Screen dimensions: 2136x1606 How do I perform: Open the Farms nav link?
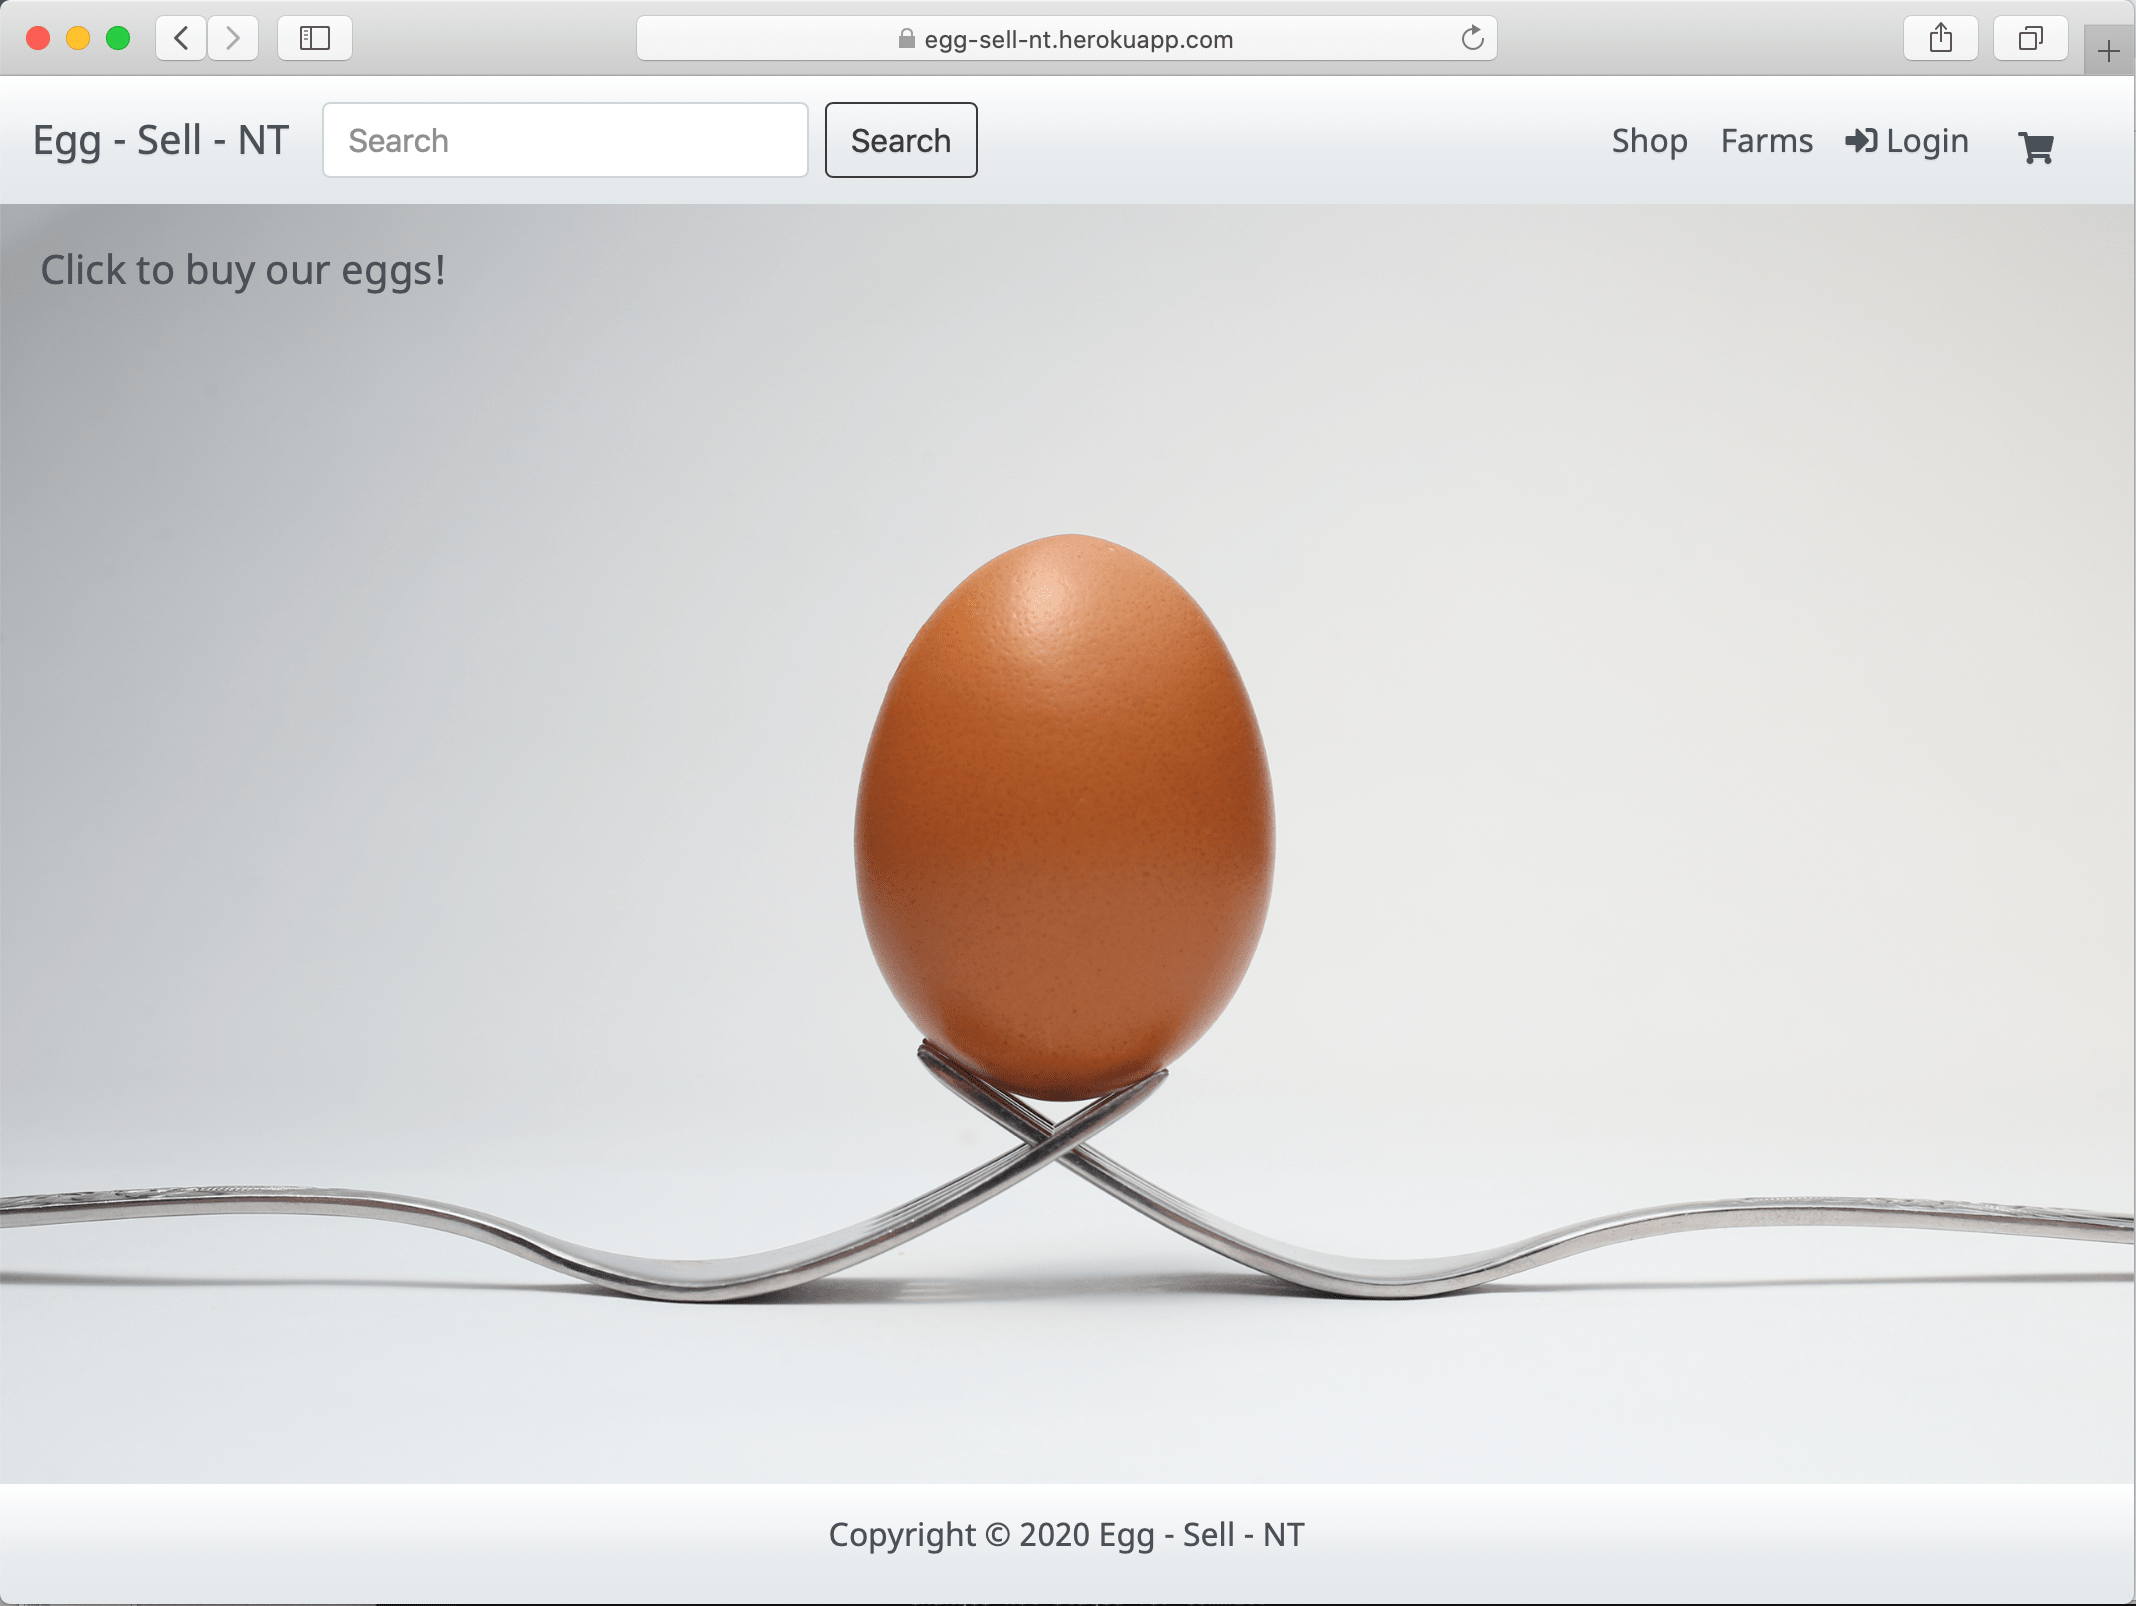[x=1766, y=141]
